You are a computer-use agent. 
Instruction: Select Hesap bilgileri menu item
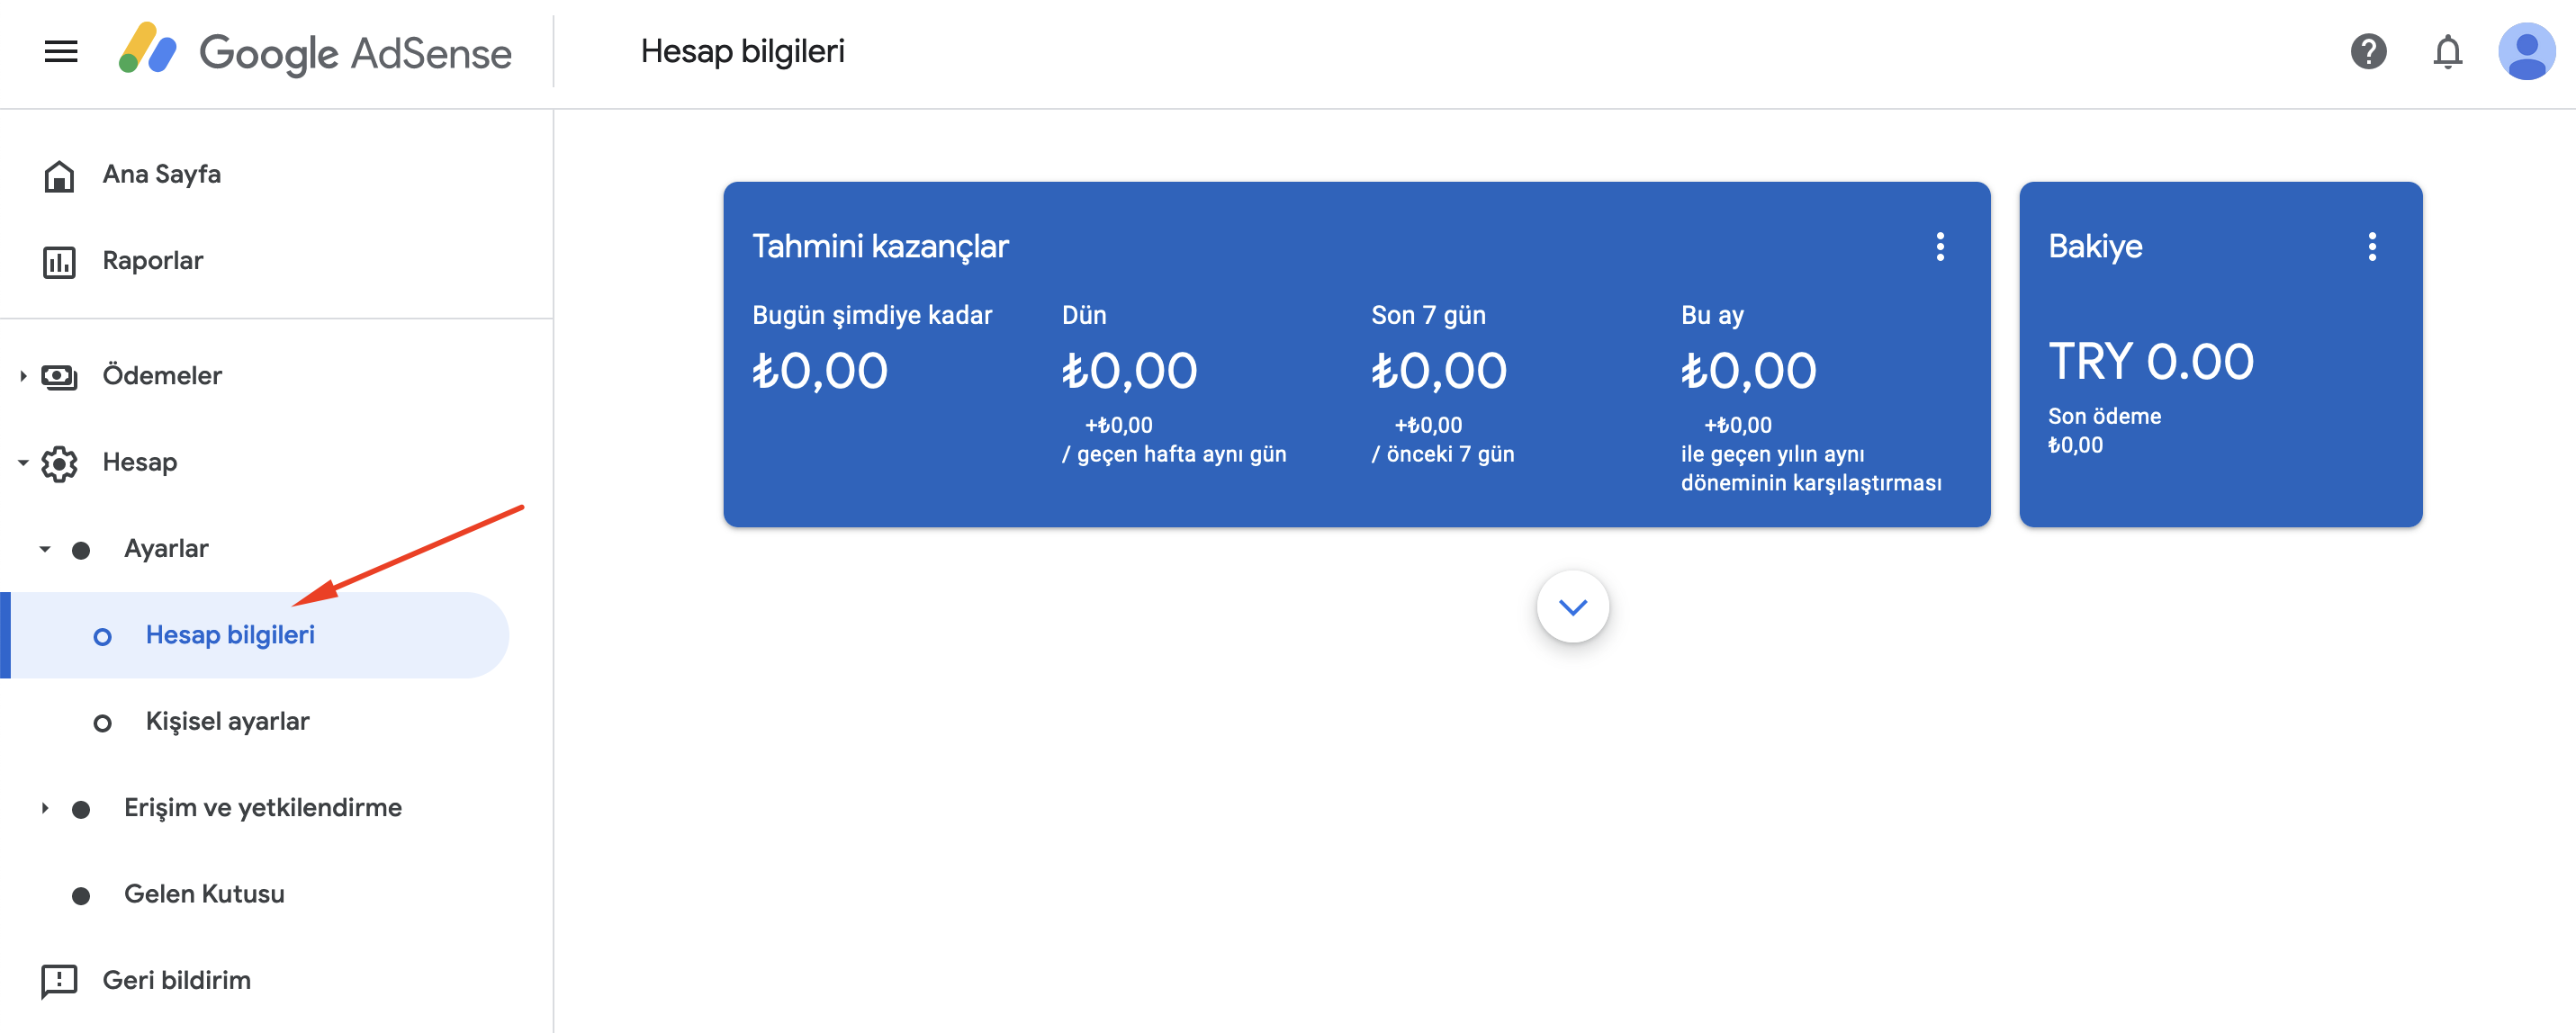coord(230,635)
